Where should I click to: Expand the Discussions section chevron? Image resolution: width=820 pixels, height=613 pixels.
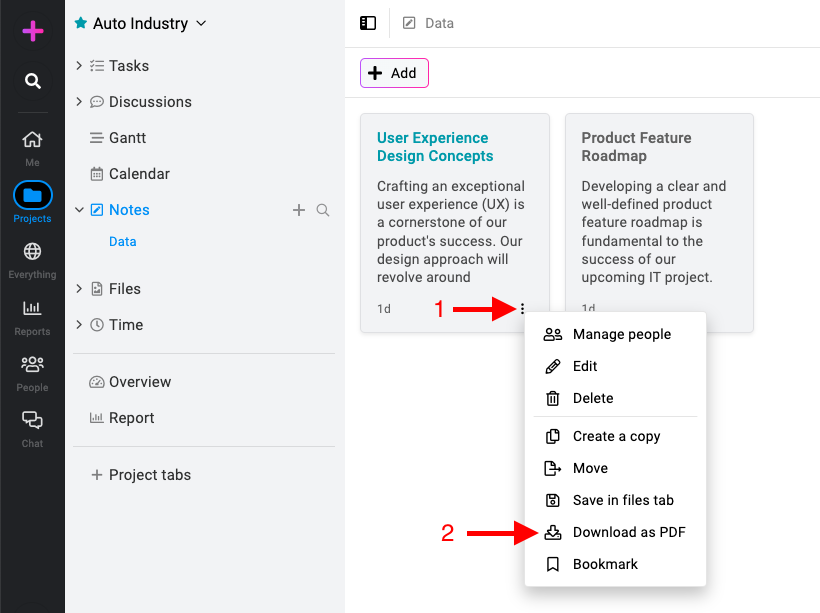tap(79, 101)
